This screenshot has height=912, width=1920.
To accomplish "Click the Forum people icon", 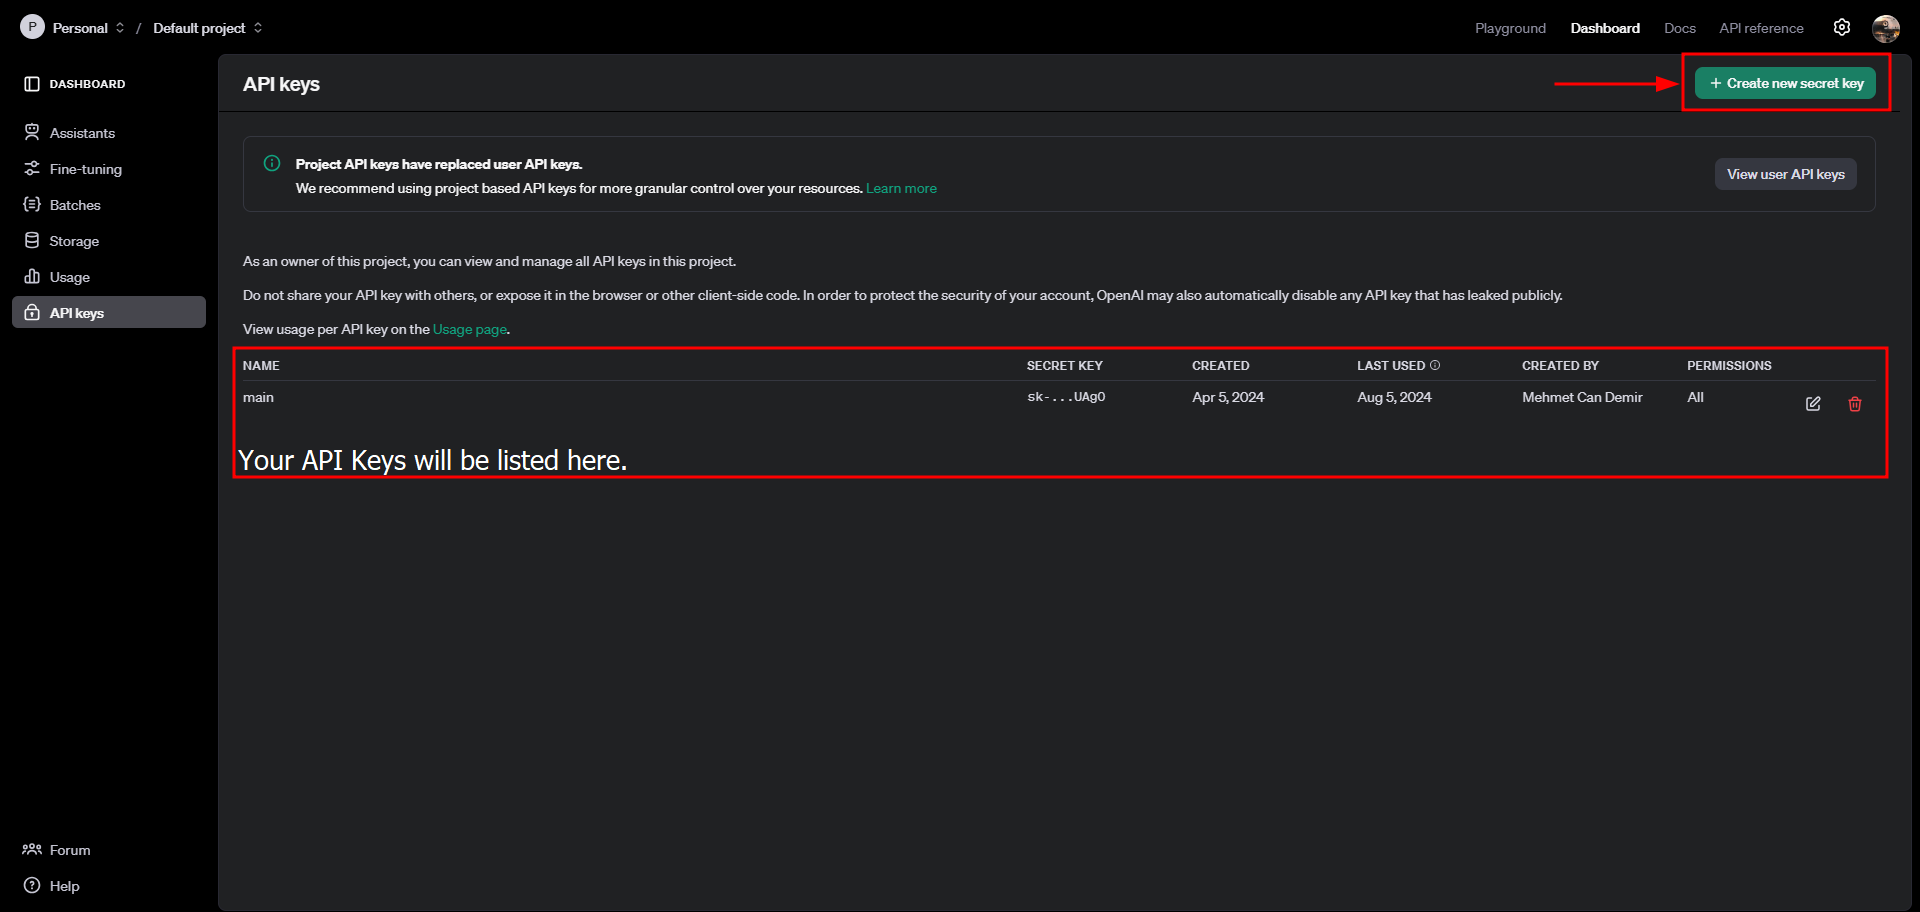I will (32, 850).
